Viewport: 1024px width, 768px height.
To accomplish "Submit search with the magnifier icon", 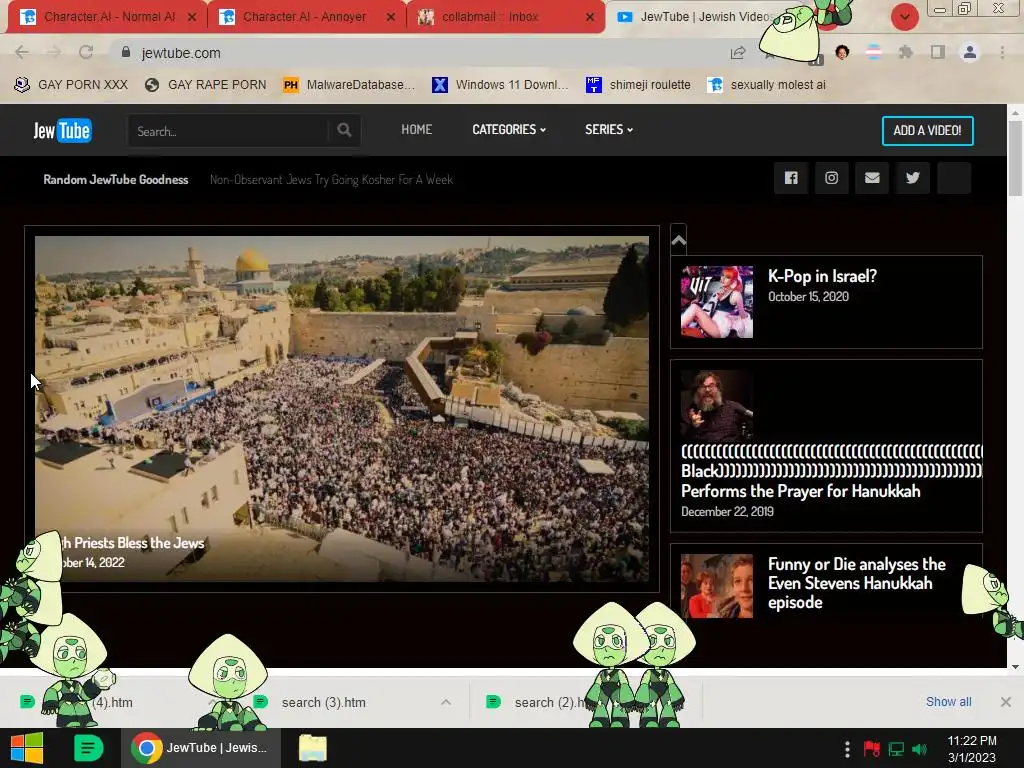I will pos(344,131).
